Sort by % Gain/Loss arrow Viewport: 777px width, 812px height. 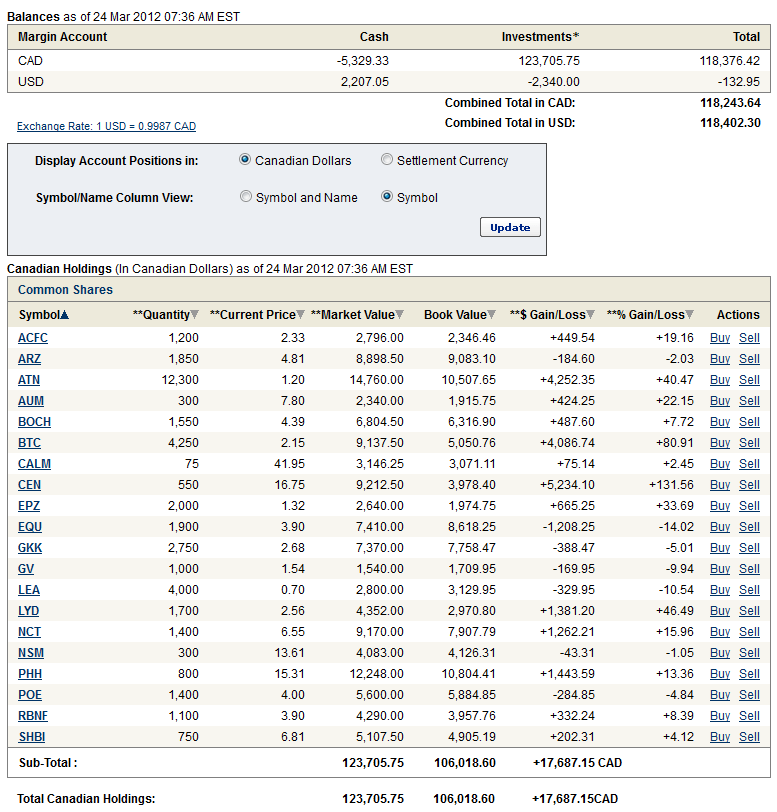coord(690,315)
